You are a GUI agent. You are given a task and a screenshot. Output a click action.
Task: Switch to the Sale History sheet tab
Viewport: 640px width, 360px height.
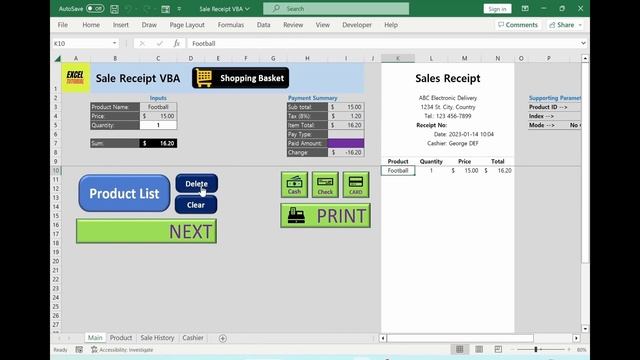pos(157,338)
